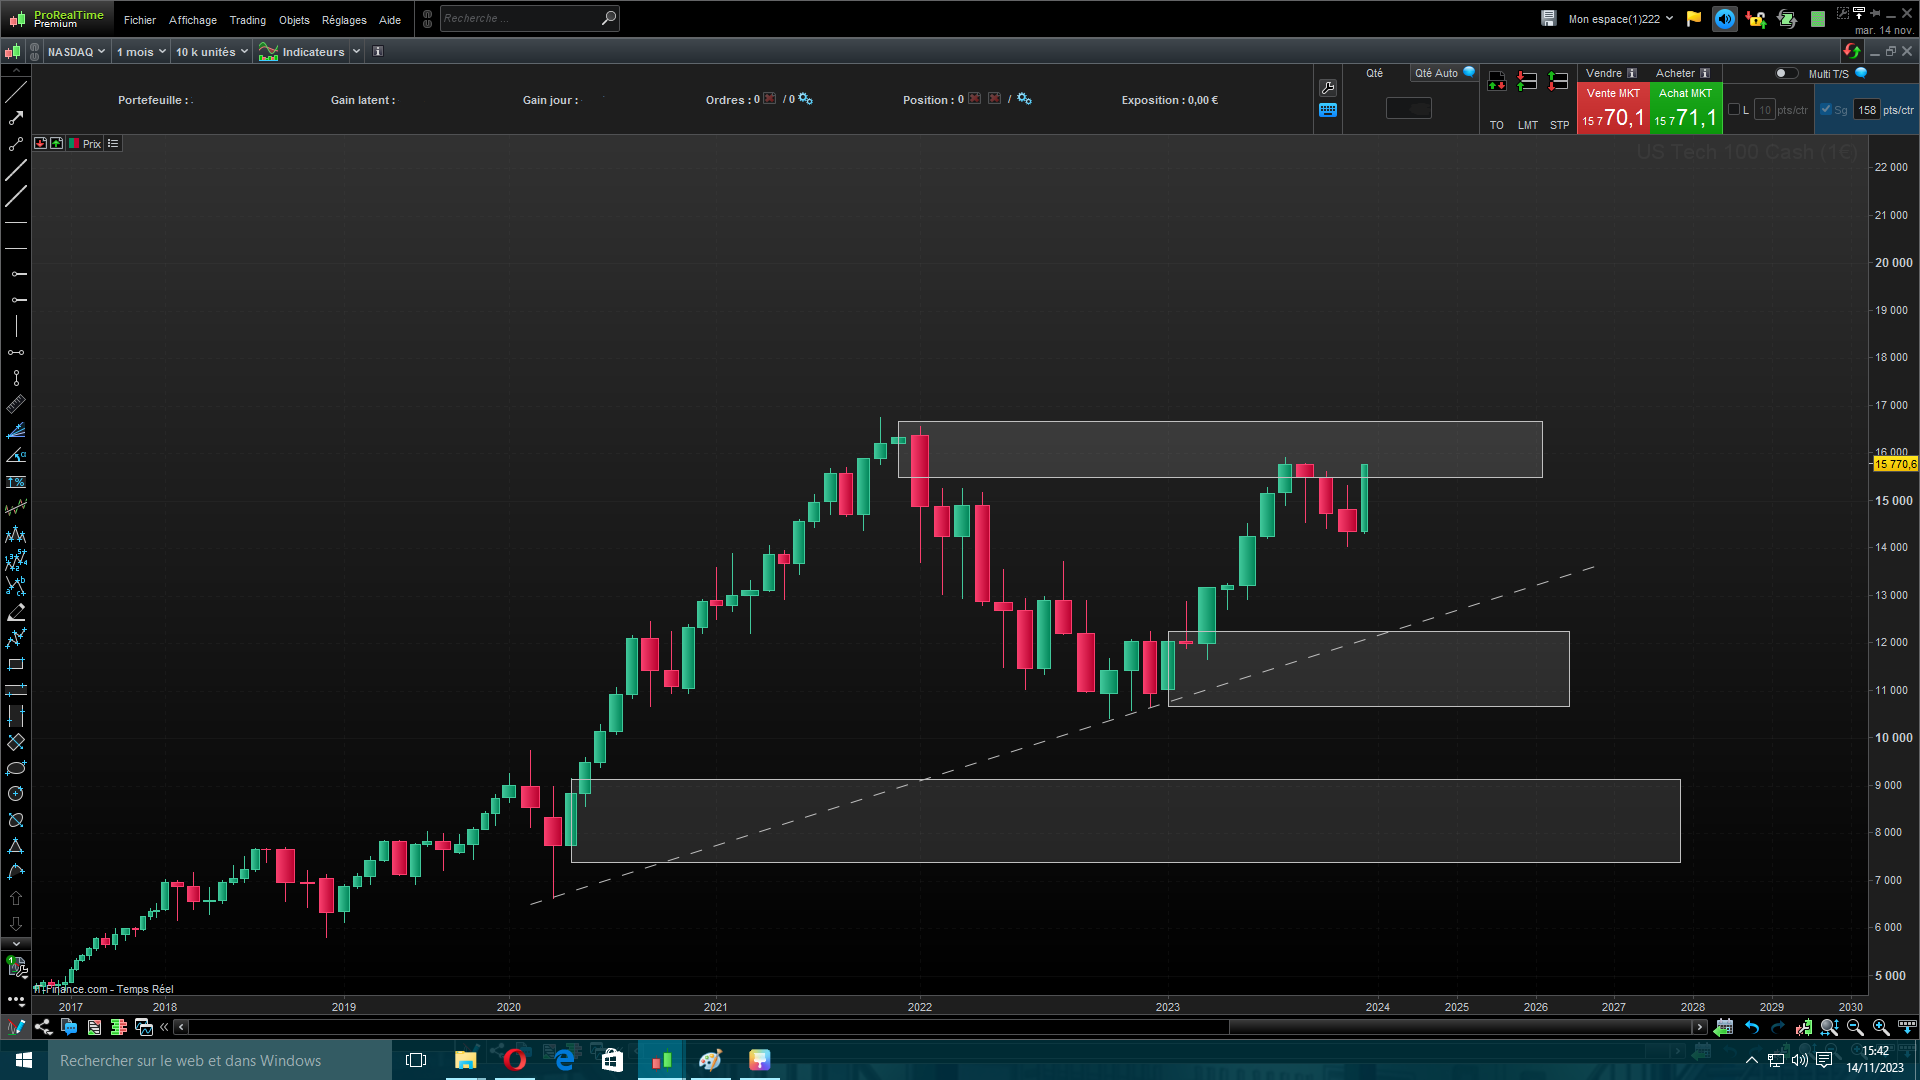Open the NASDAQ instrument dropdown

(76, 52)
